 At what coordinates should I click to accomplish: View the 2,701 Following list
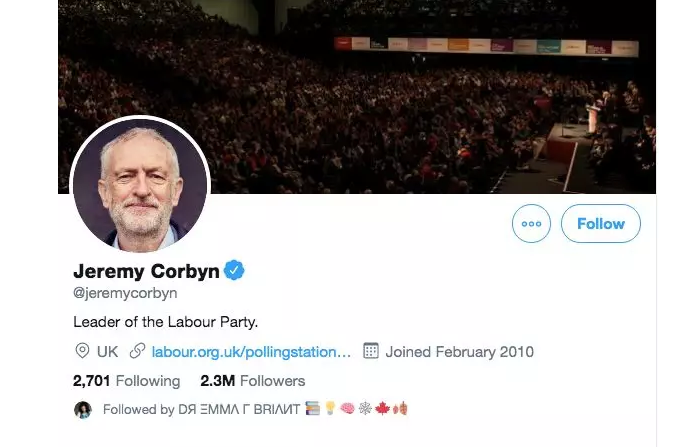click(x=127, y=380)
